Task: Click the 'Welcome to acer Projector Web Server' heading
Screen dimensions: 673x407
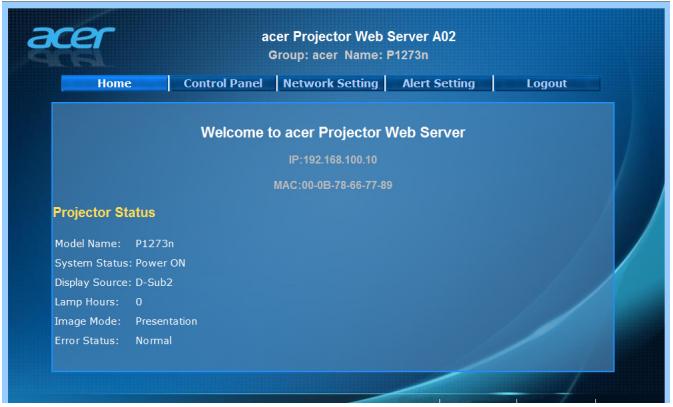Action: 333,132
